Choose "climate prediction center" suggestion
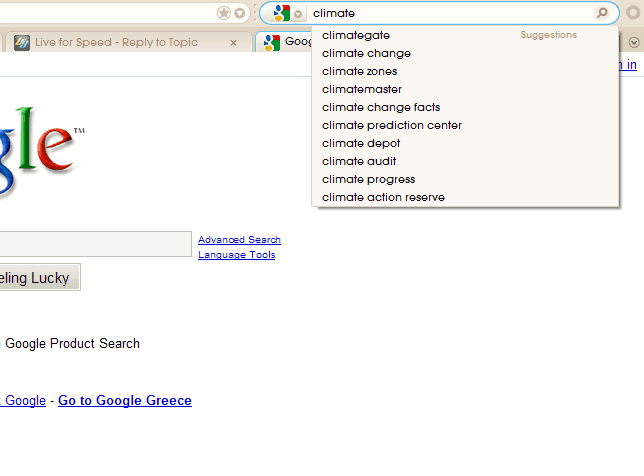 click(465, 125)
